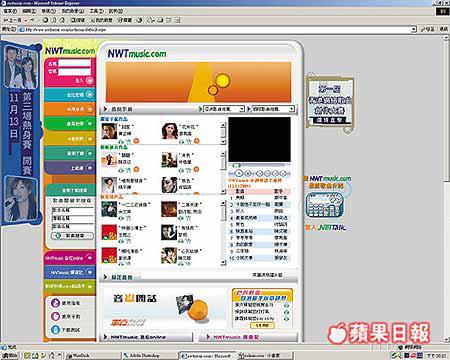The height and width of the screenshot is (360, 450).
Task: Click the username input field in login box
Action: click(x=74, y=63)
